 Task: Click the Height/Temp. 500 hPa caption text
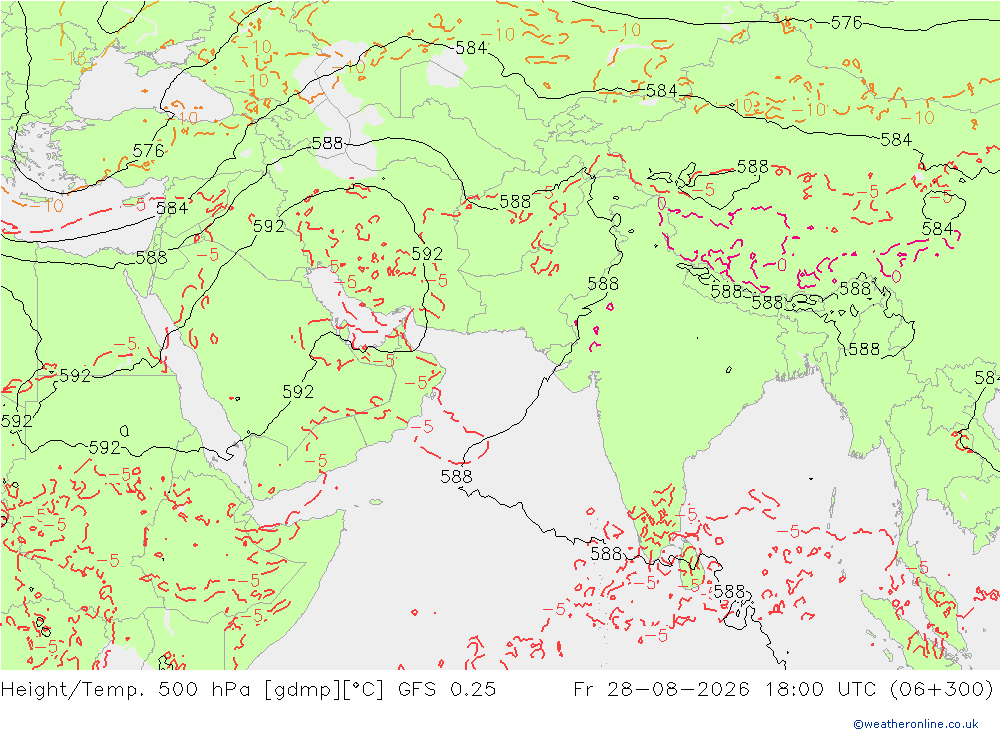128,690
